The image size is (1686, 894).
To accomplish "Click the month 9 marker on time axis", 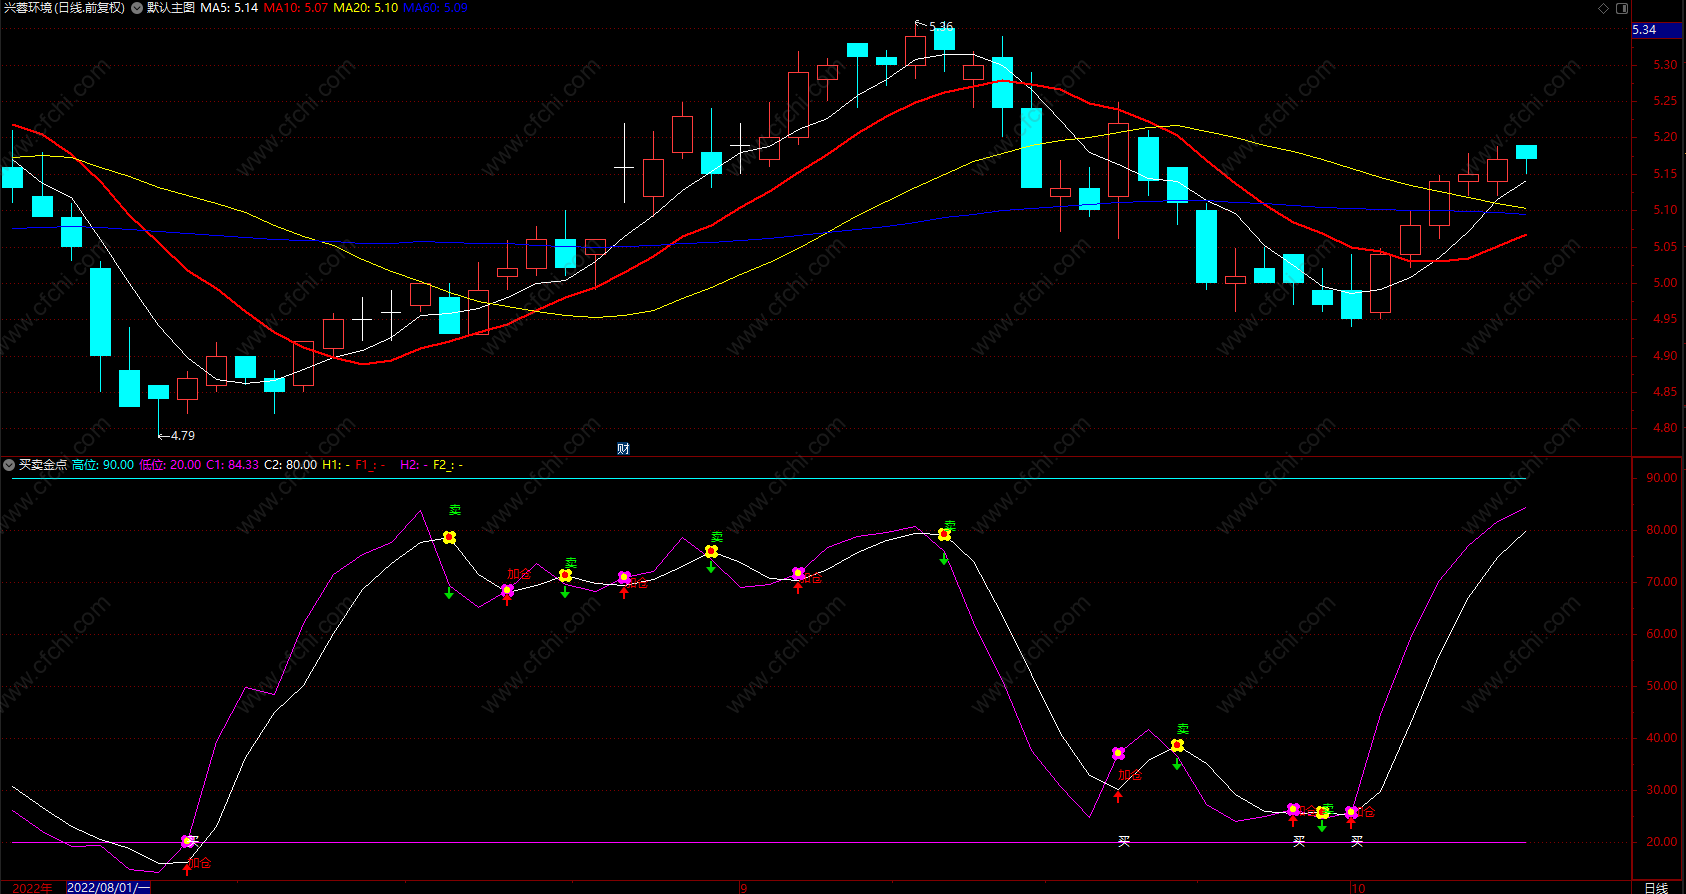I will coord(743,888).
